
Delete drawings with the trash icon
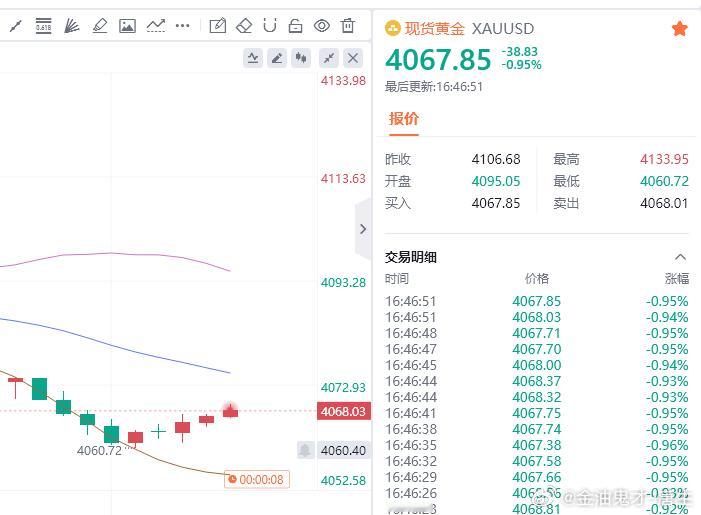pyautogui.click(x=348, y=25)
